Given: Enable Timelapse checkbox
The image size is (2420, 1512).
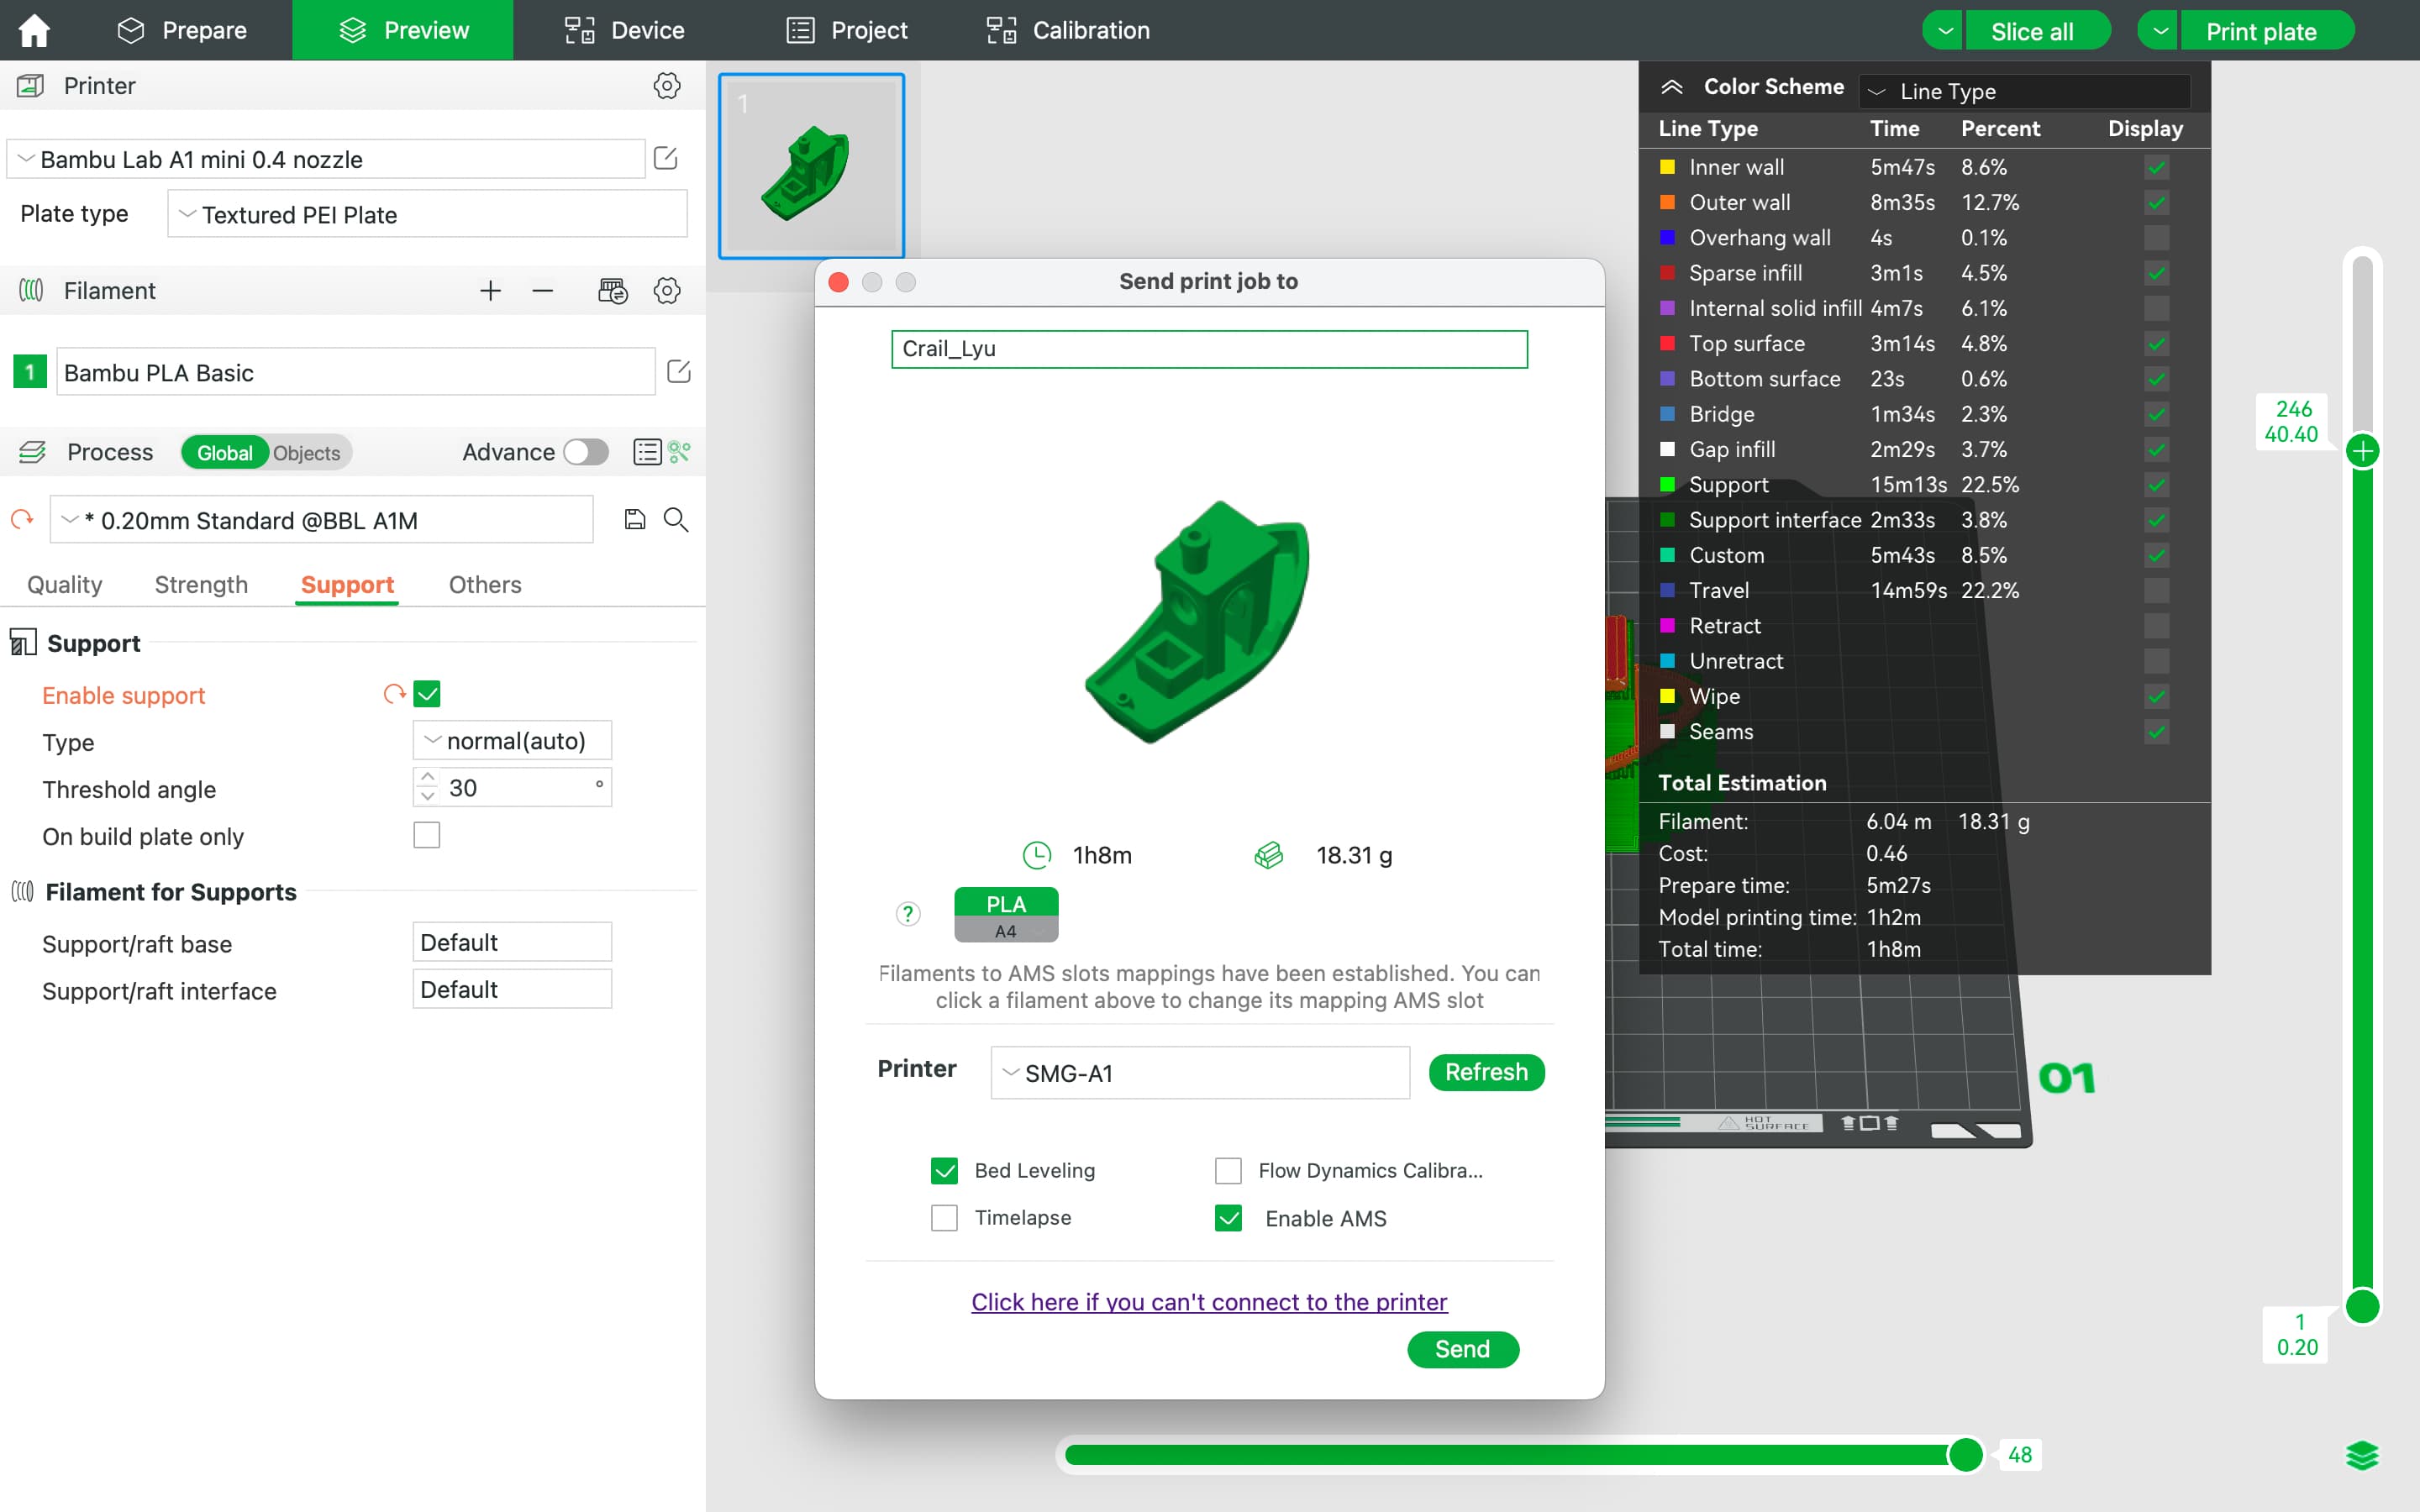Looking at the screenshot, I should coord(944,1217).
